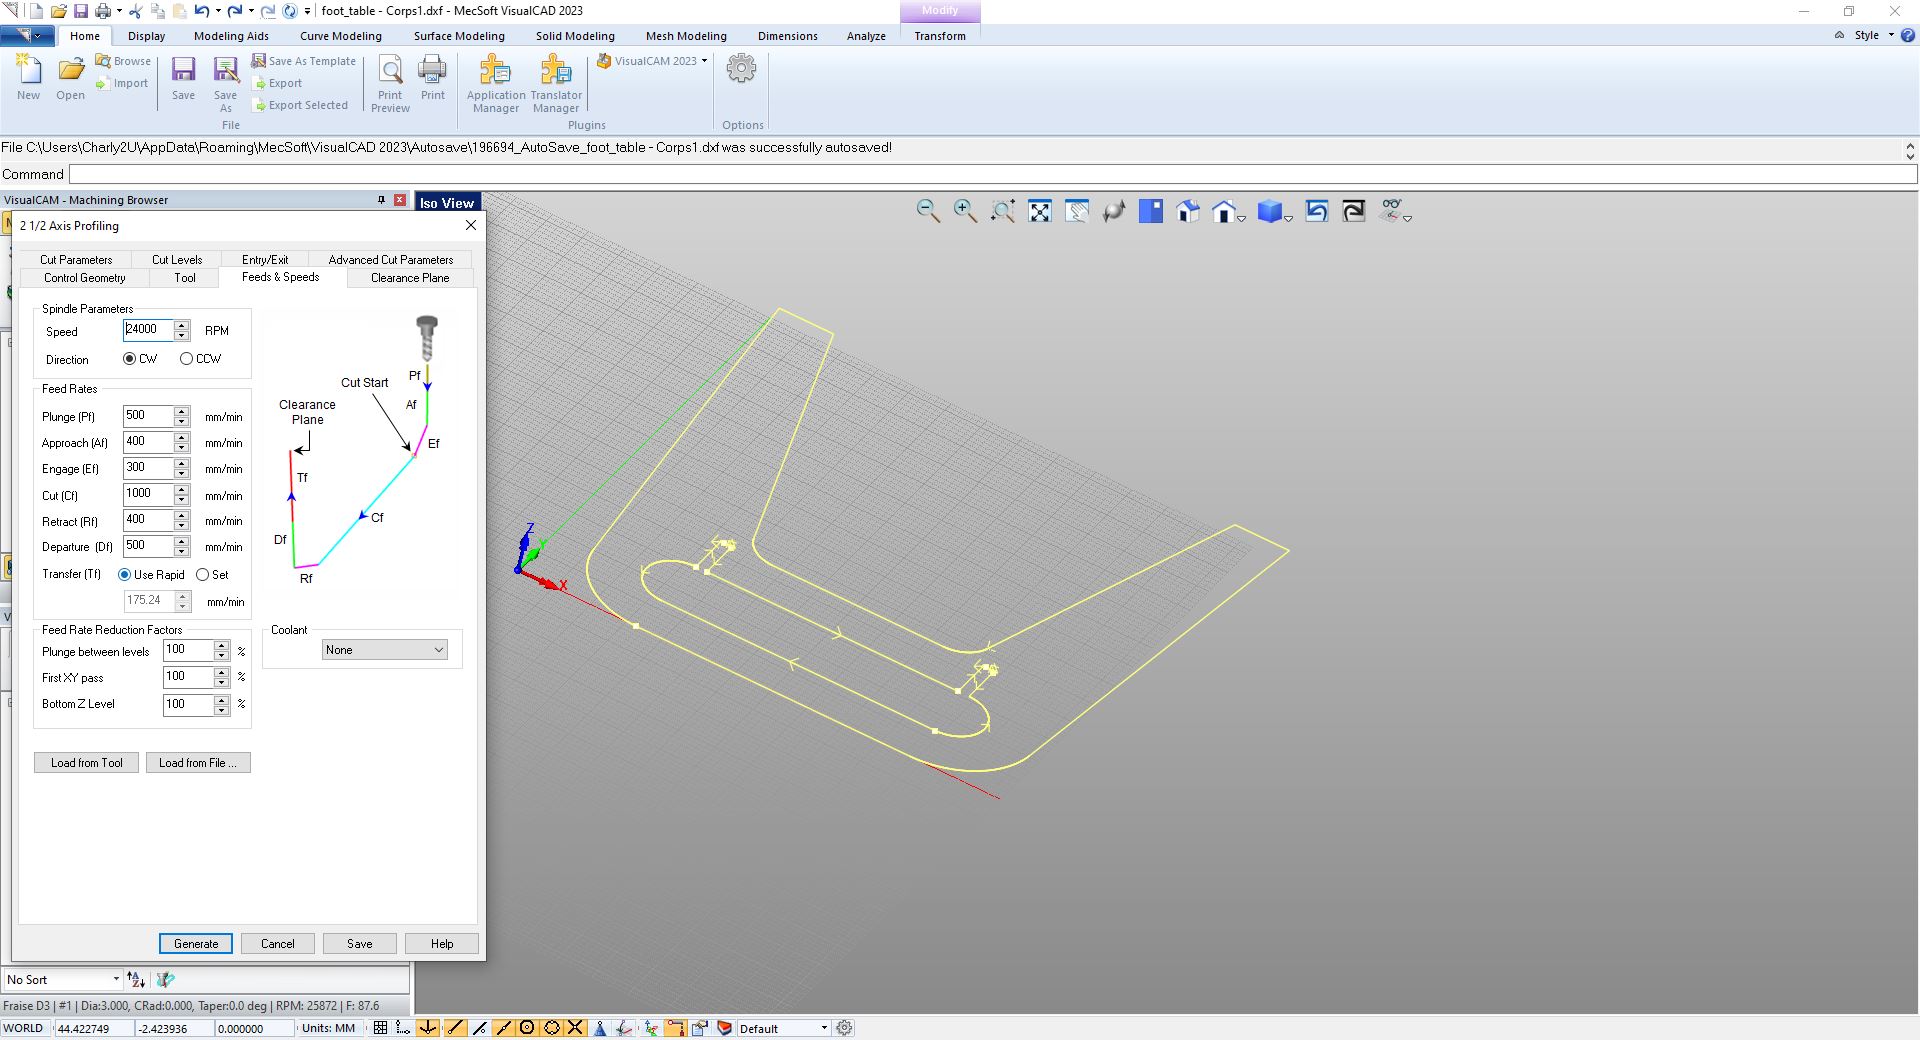The image size is (1920, 1040).
Task: Open Dimensions ribbon tab
Action: [x=788, y=36]
